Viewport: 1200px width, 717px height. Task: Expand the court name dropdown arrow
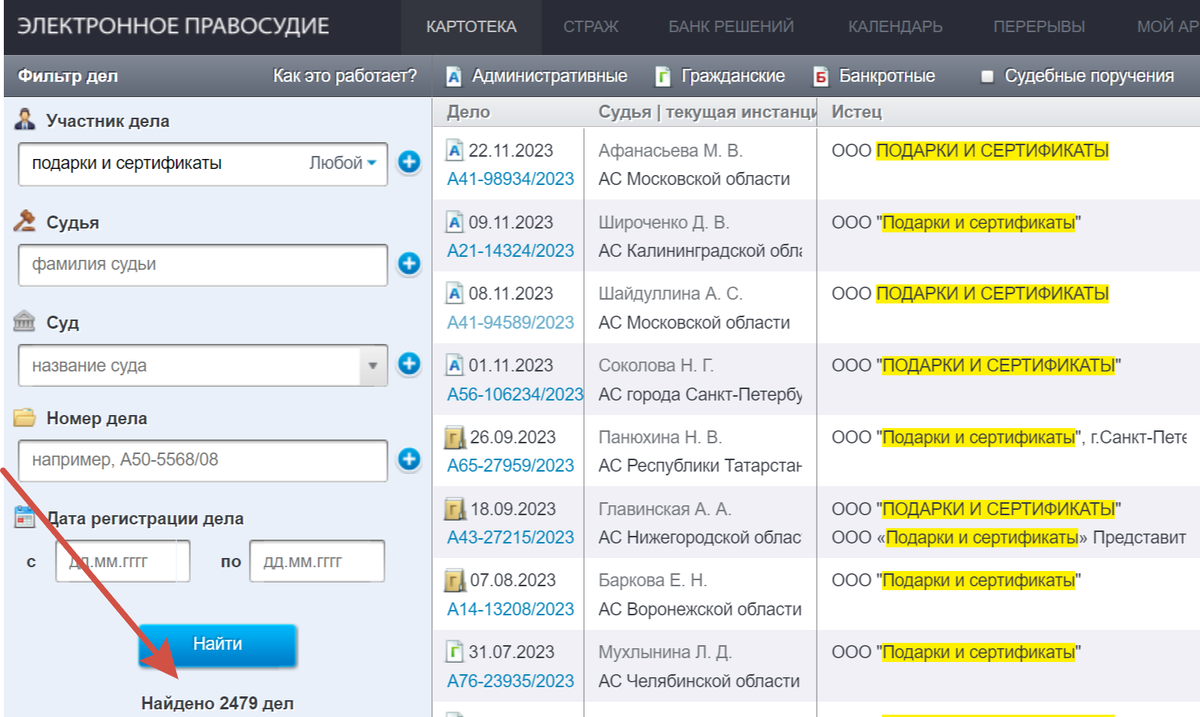[373, 366]
